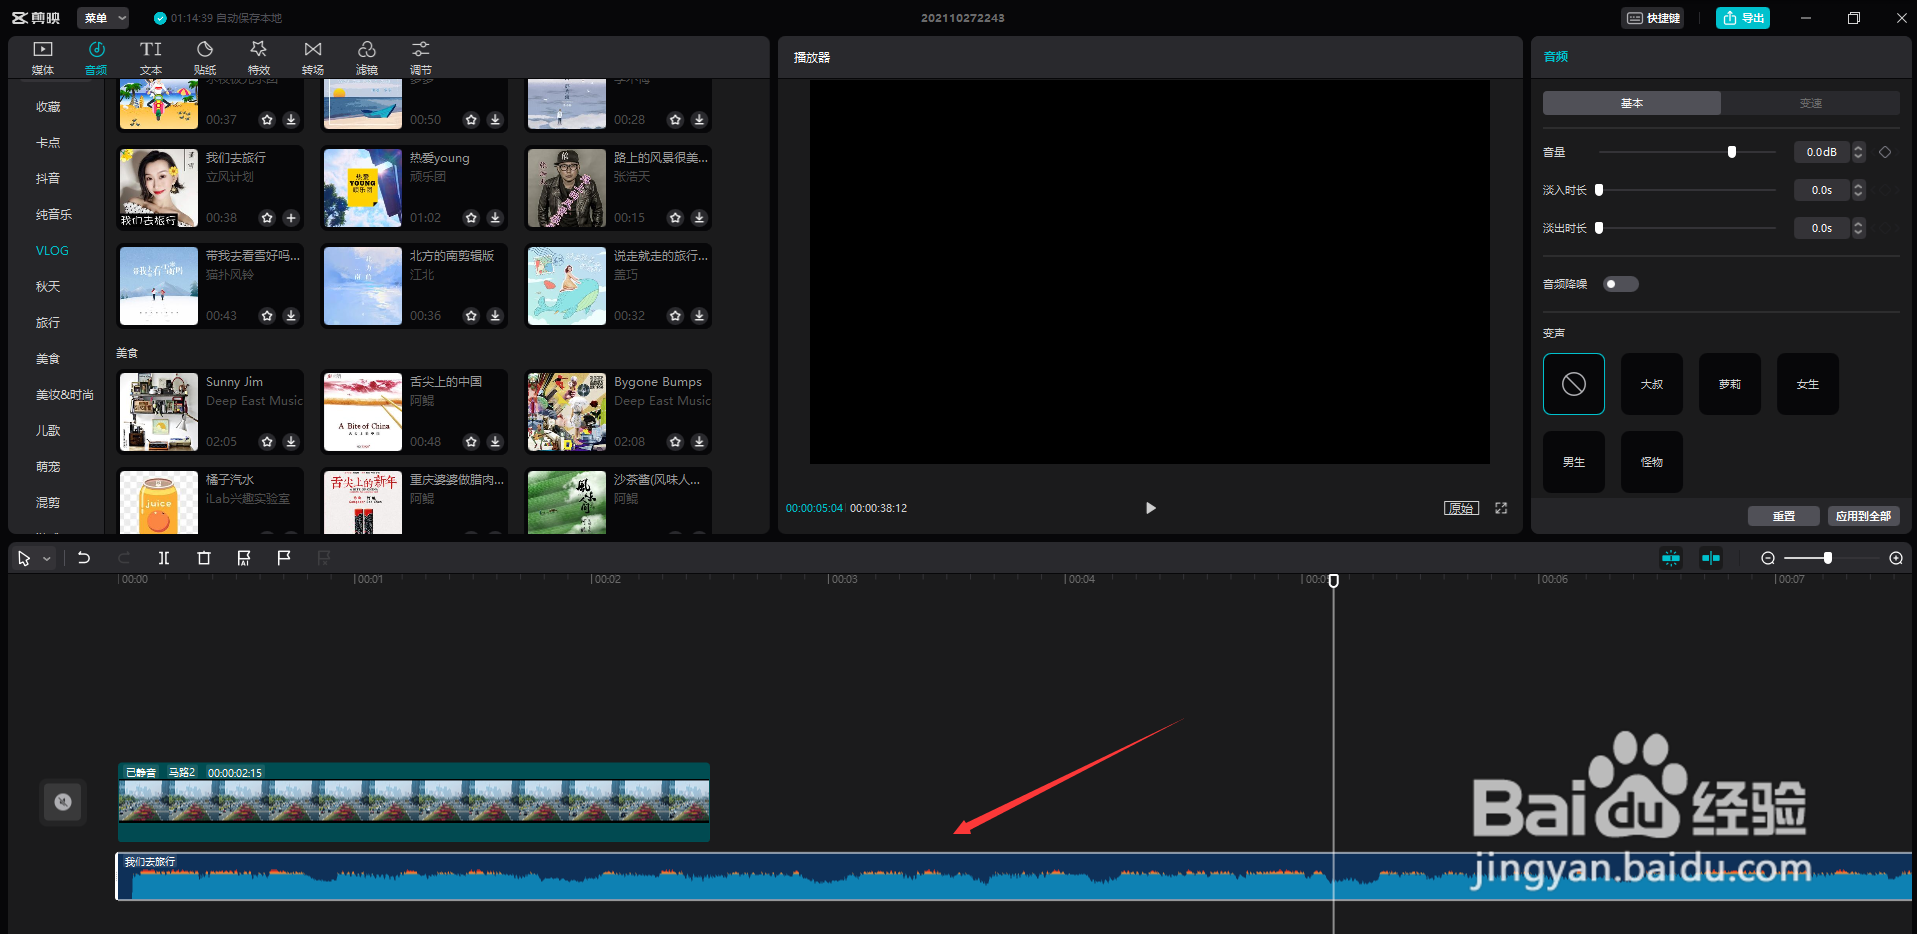Favorite the 舌尖上的中国 track
The height and width of the screenshot is (934, 1917).
pyautogui.click(x=471, y=442)
